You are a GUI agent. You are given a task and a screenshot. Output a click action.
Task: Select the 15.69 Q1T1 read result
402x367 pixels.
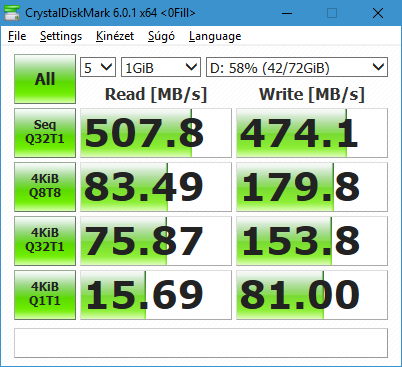tap(156, 295)
